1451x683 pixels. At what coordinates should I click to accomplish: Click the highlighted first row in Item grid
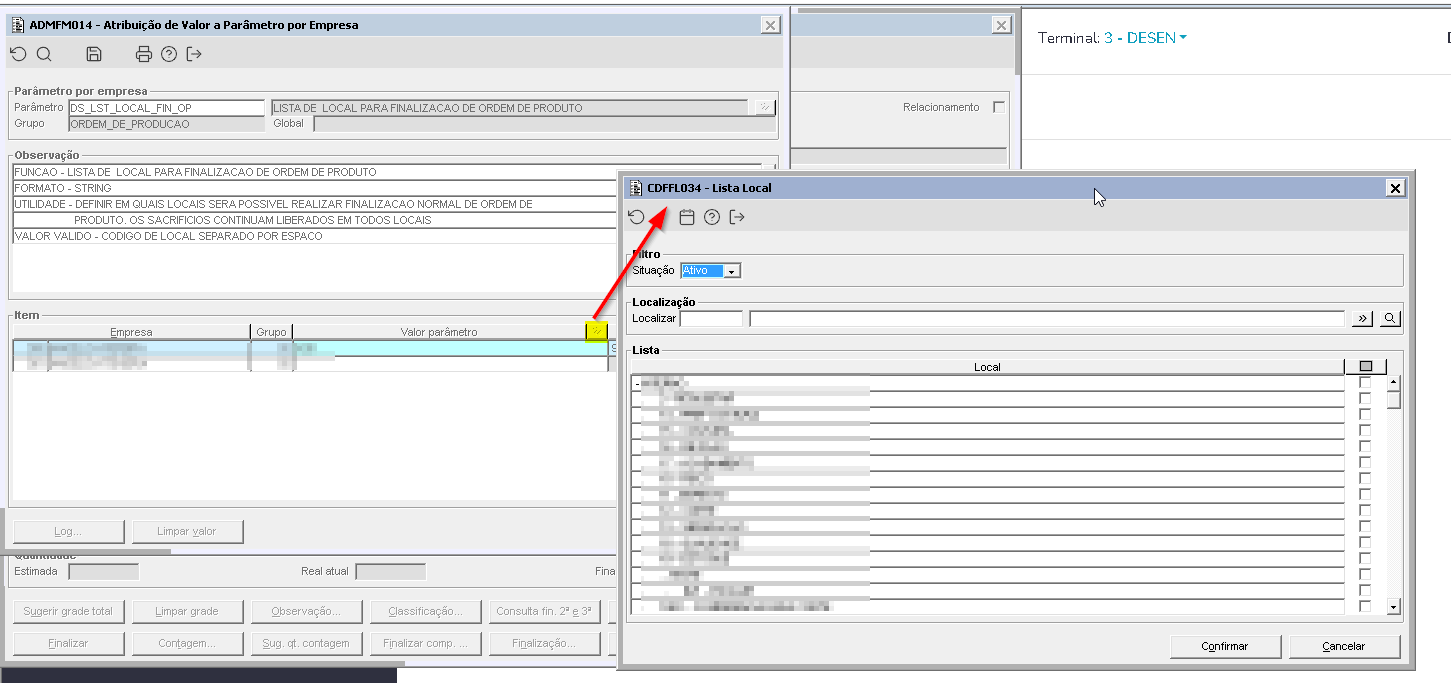(x=310, y=348)
